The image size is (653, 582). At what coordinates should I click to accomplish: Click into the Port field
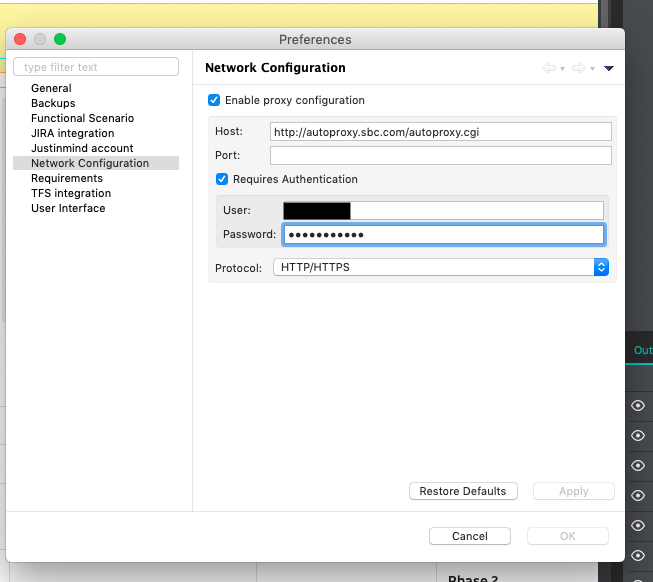tap(440, 155)
